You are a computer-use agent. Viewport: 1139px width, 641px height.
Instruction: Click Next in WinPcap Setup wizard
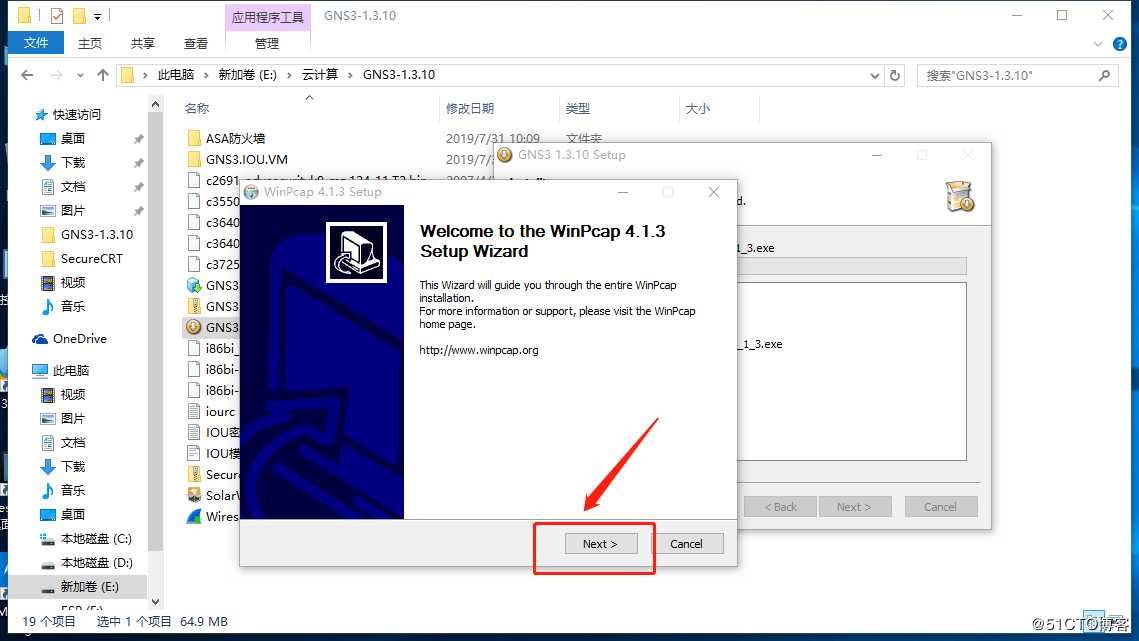[601, 544]
